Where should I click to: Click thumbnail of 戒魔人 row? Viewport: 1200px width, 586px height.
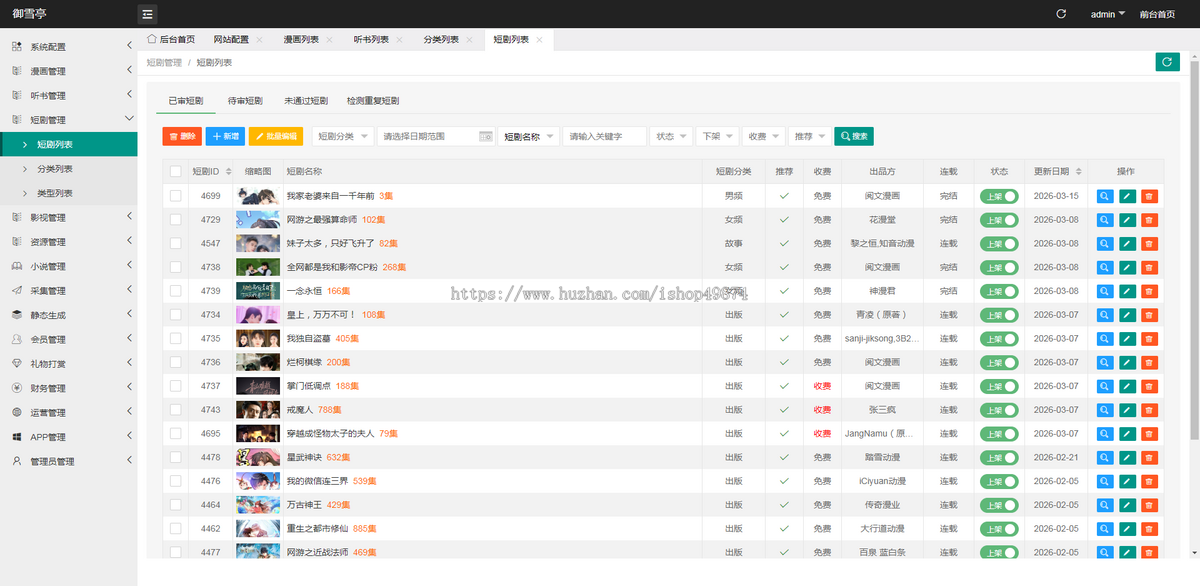pyautogui.click(x=257, y=410)
